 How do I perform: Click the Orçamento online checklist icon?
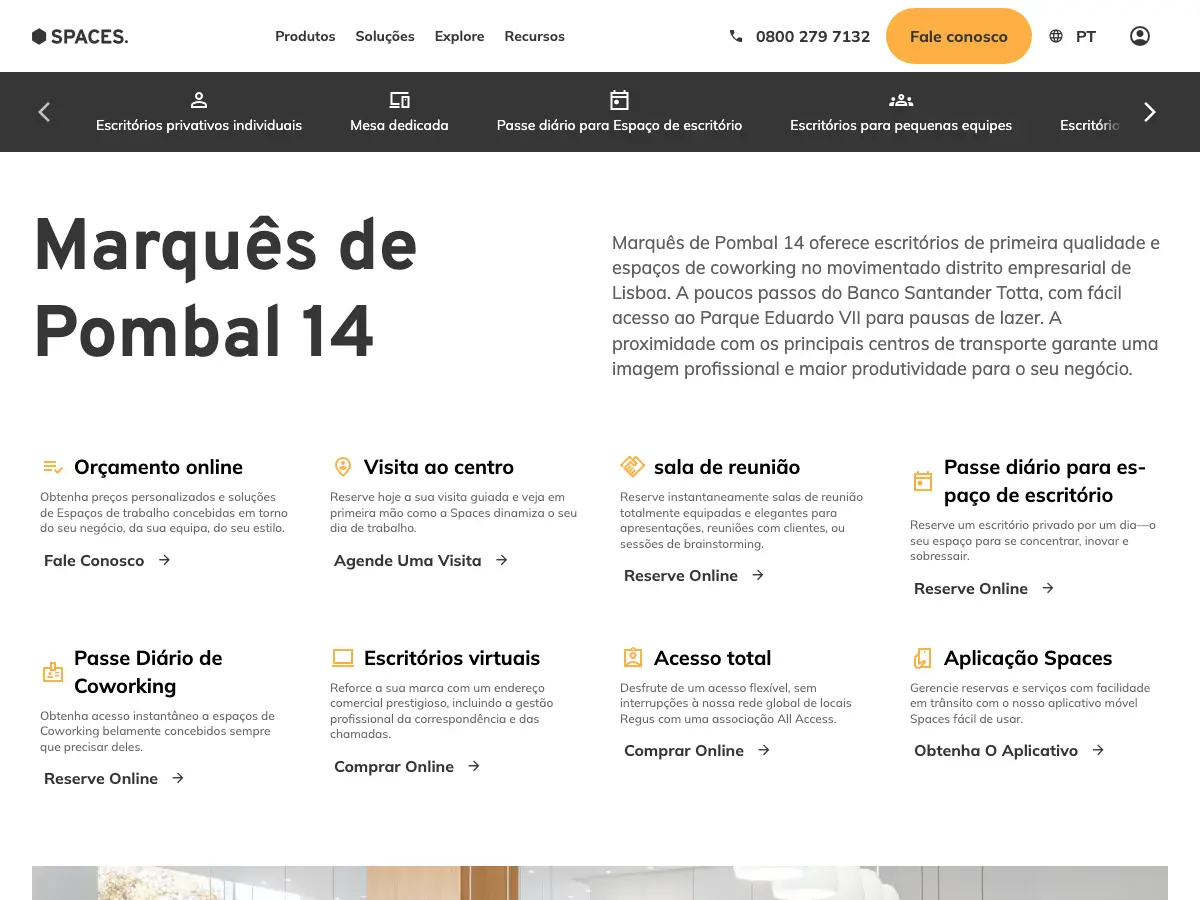click(53, 467)
